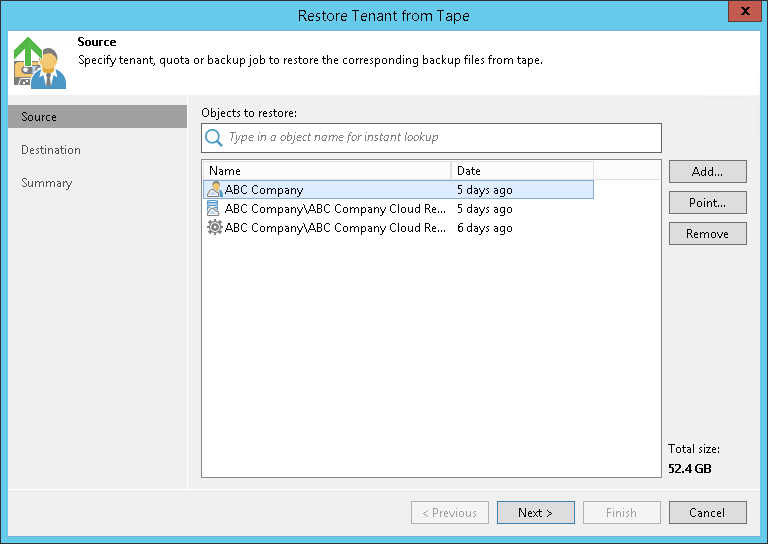Select the Source wizard step
The height and width of the screenshot is (544, 768).
[x=40, y=117]
